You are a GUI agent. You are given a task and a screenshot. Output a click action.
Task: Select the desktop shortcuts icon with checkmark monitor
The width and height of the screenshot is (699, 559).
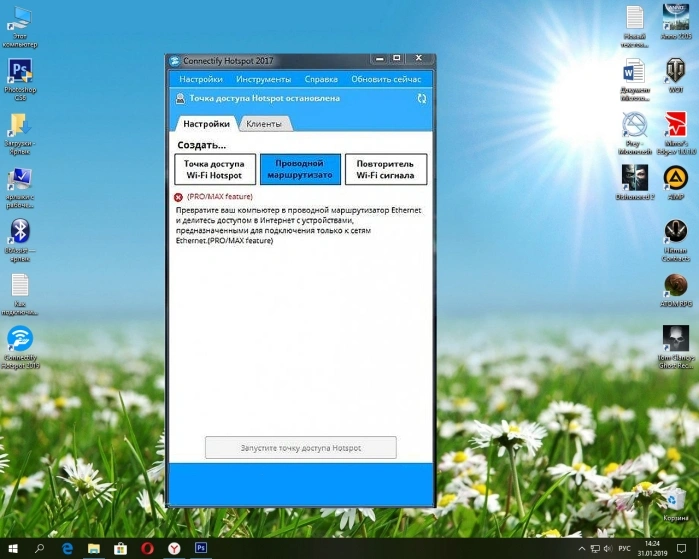tap(20, 187)
